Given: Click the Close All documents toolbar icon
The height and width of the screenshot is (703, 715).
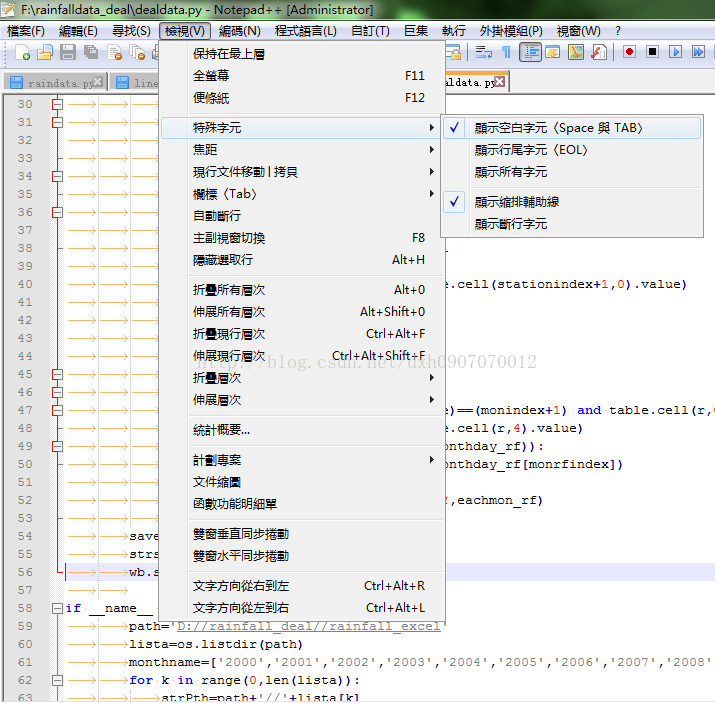Looking at the screenshot, I should (x=137, y=52).
